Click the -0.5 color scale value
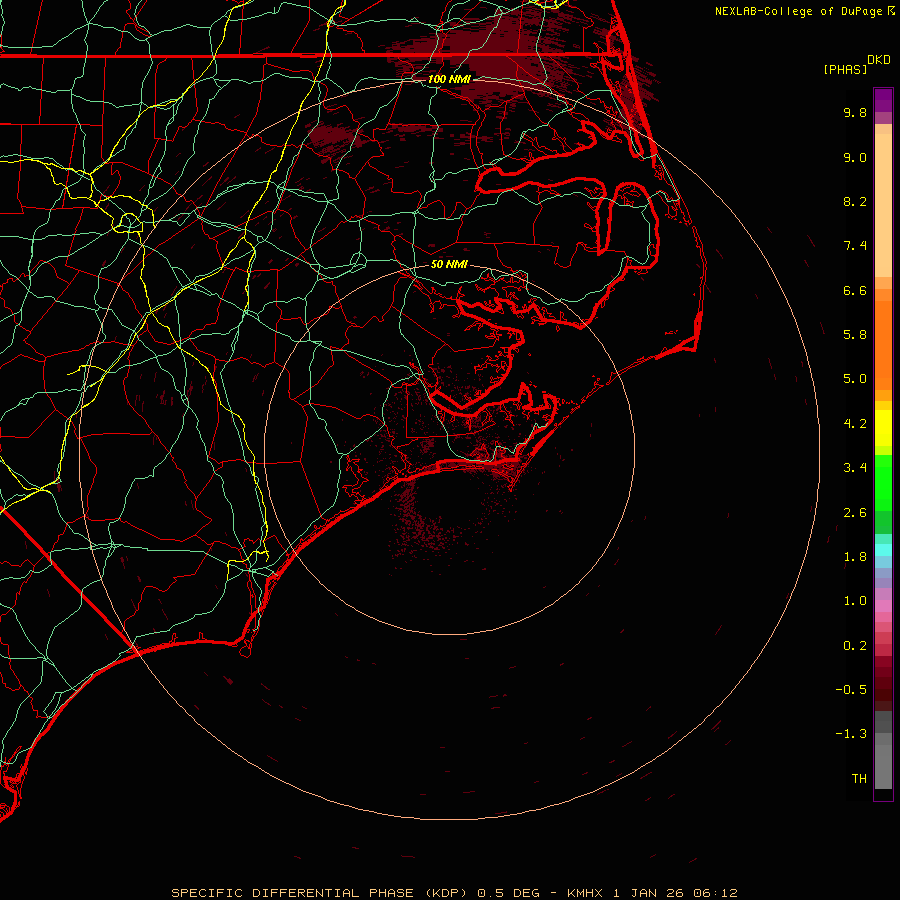Image resolution: width=900 pixels, height=900 pixels. 851,690
